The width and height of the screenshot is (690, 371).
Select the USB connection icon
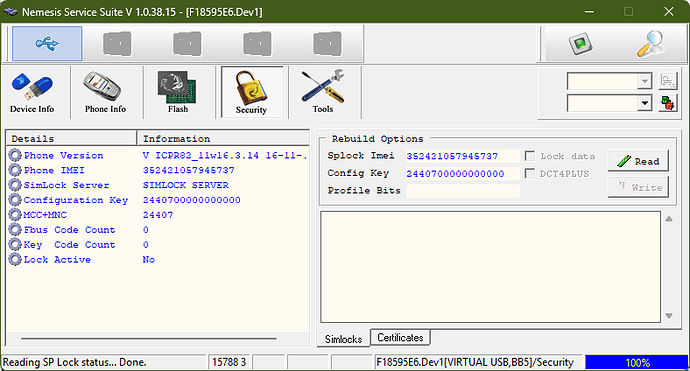(x=47, y=43)
